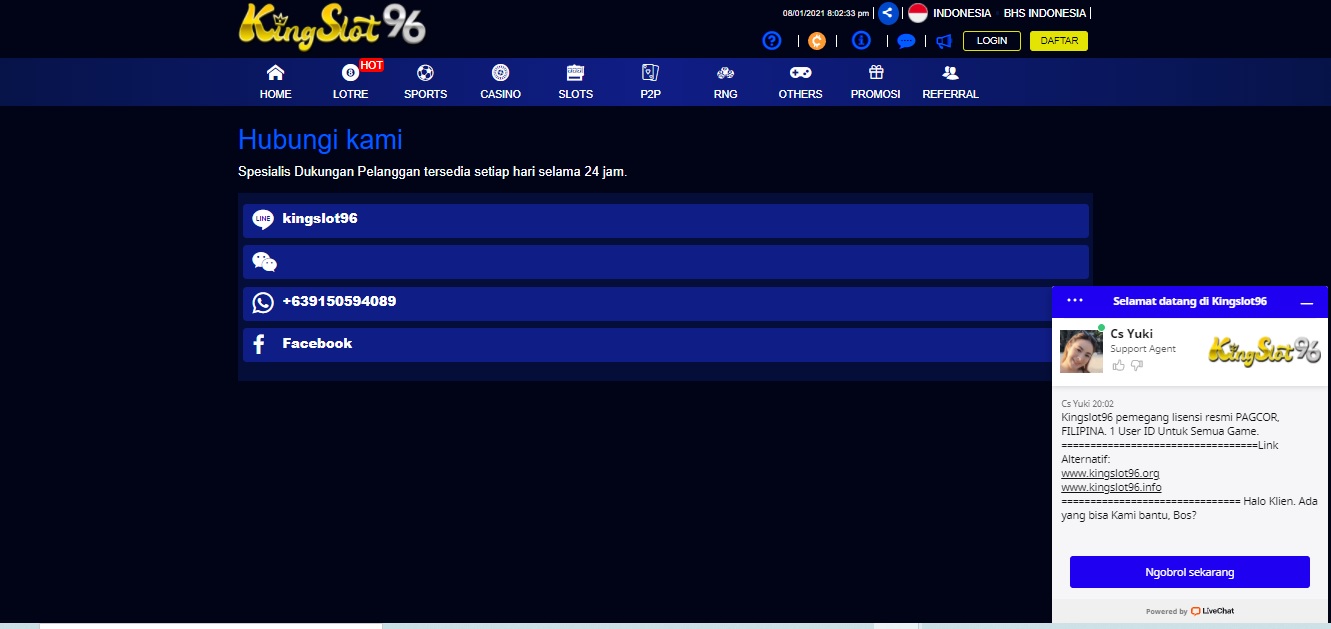Open the chat widget three-dots menu
The height and width of the screenshot is (629, 1331).
(x=1075, y=300)
